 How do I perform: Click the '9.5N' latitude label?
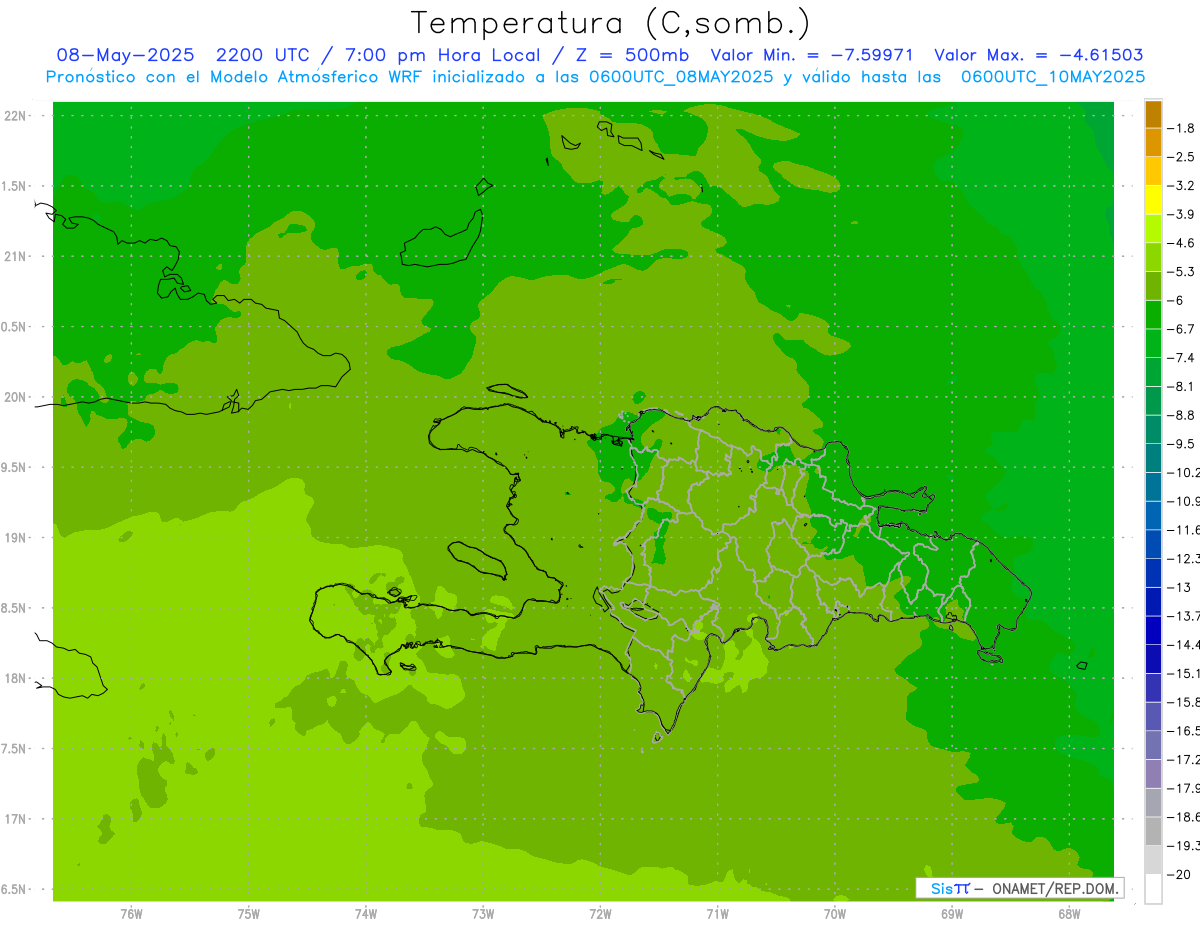(x=15, y=467)
